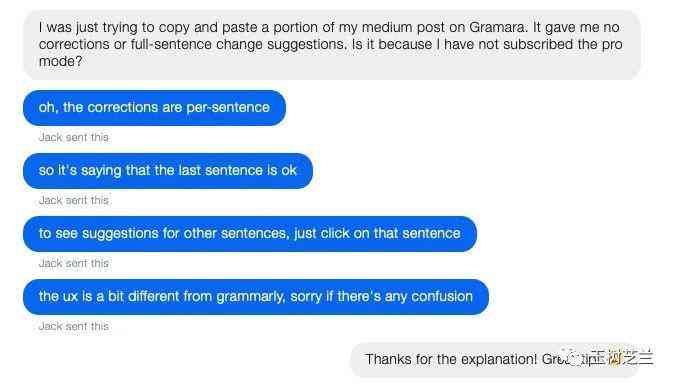The width and height of the screenshot is (675, 386).
Task: Select the 'Thanks for the explanation!' reply bubble
Action: (495, 360)
